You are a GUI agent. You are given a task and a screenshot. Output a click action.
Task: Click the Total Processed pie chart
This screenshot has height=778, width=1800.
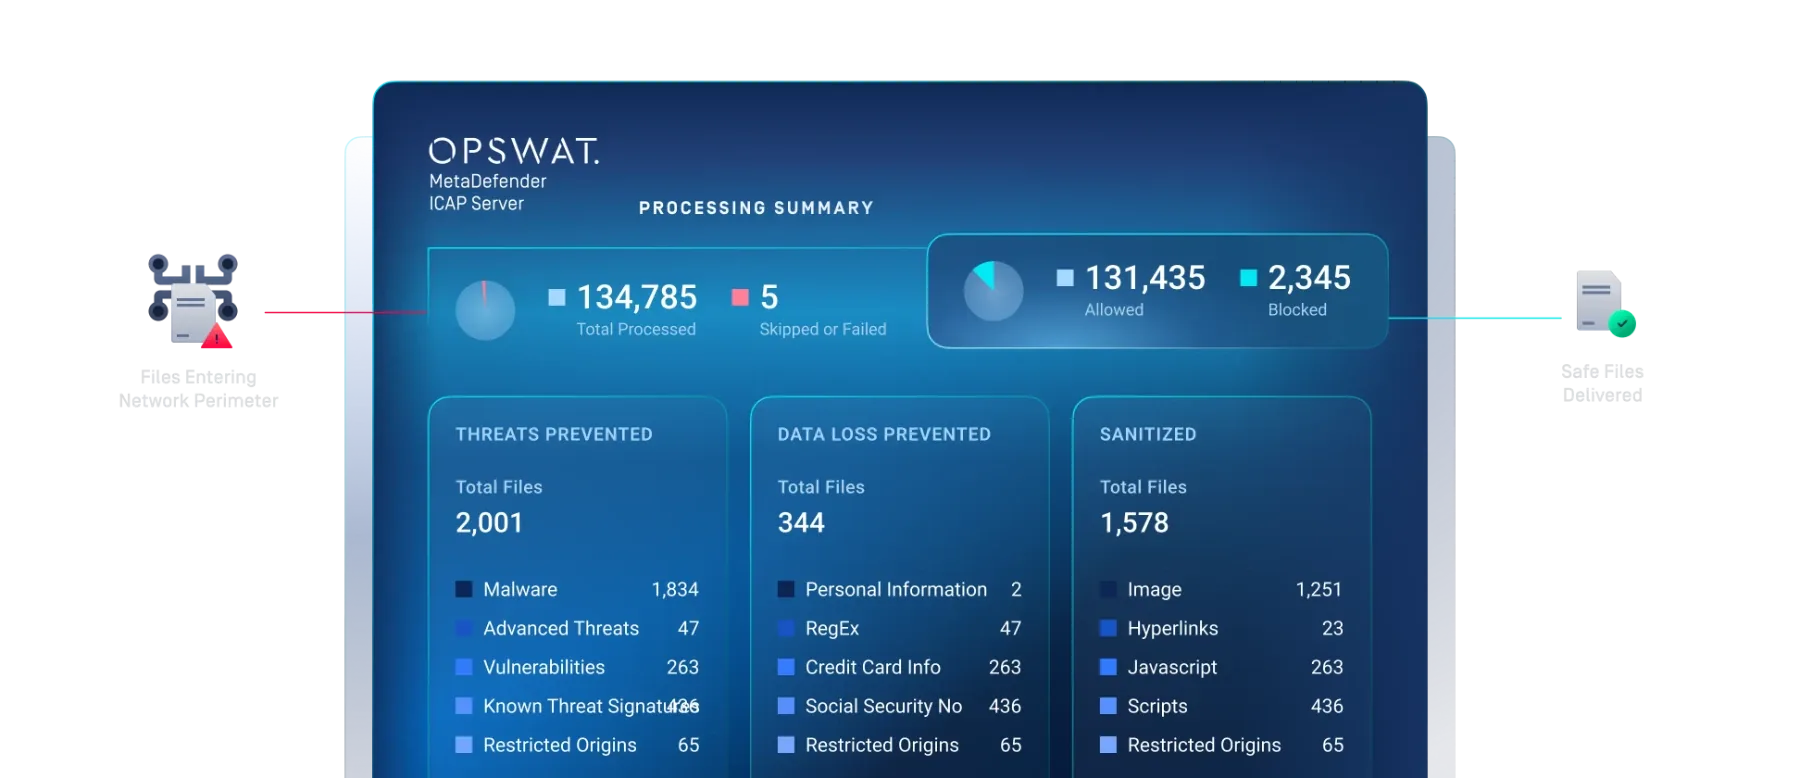point(485,310)
